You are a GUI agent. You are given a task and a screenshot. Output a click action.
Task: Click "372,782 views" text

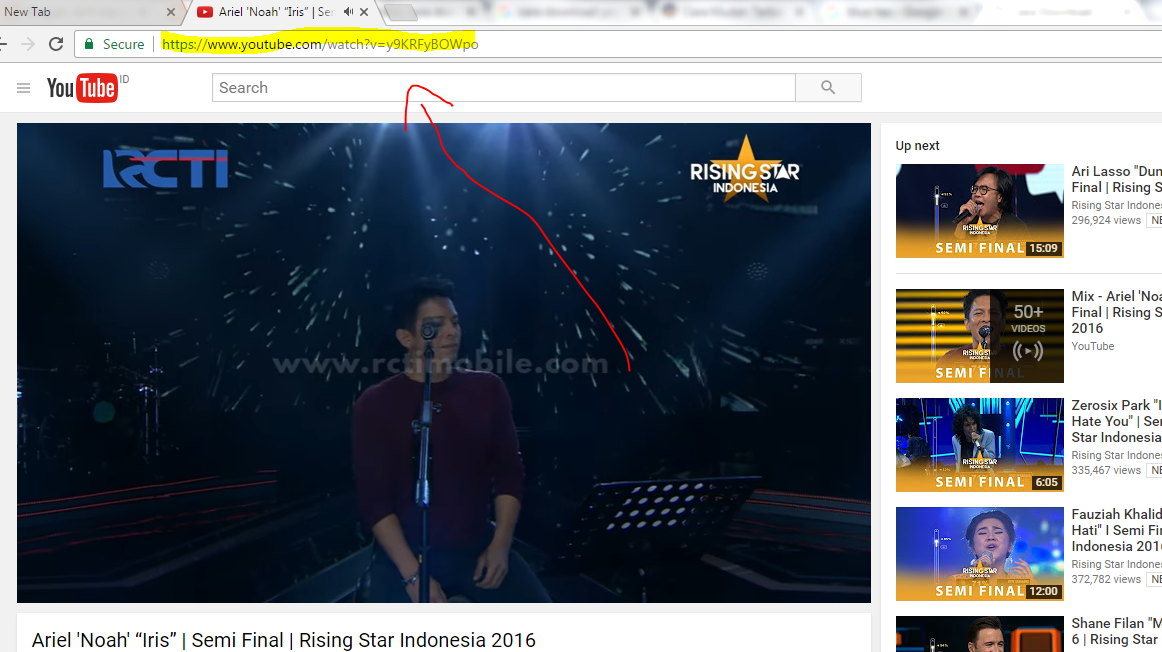point(1106,579)
